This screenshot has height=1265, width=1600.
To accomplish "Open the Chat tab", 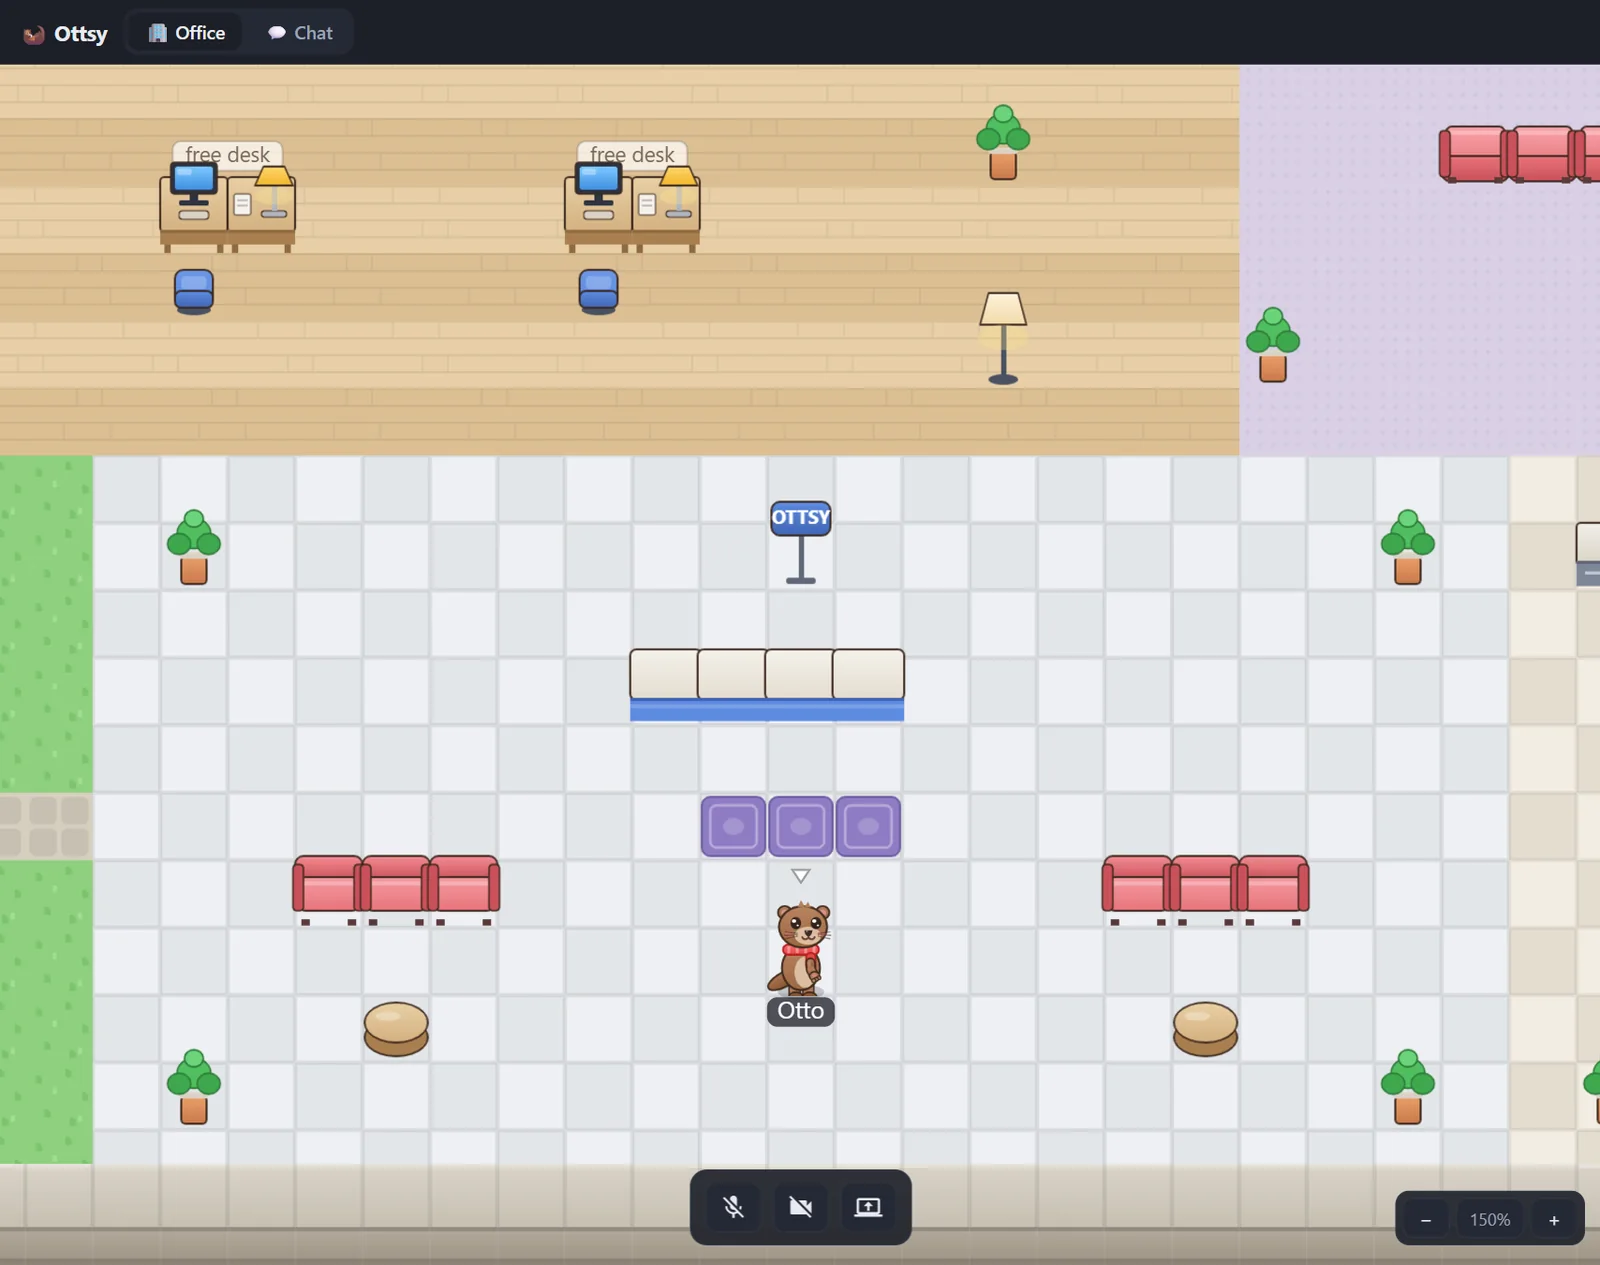I will [x=300, y=33].
